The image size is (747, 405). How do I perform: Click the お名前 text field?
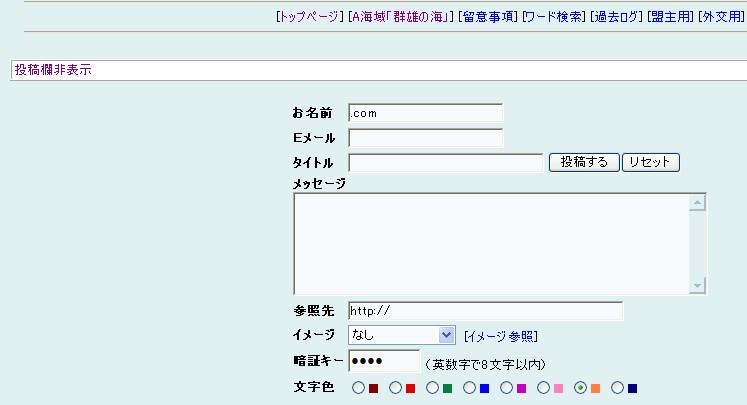click(425, 113)
